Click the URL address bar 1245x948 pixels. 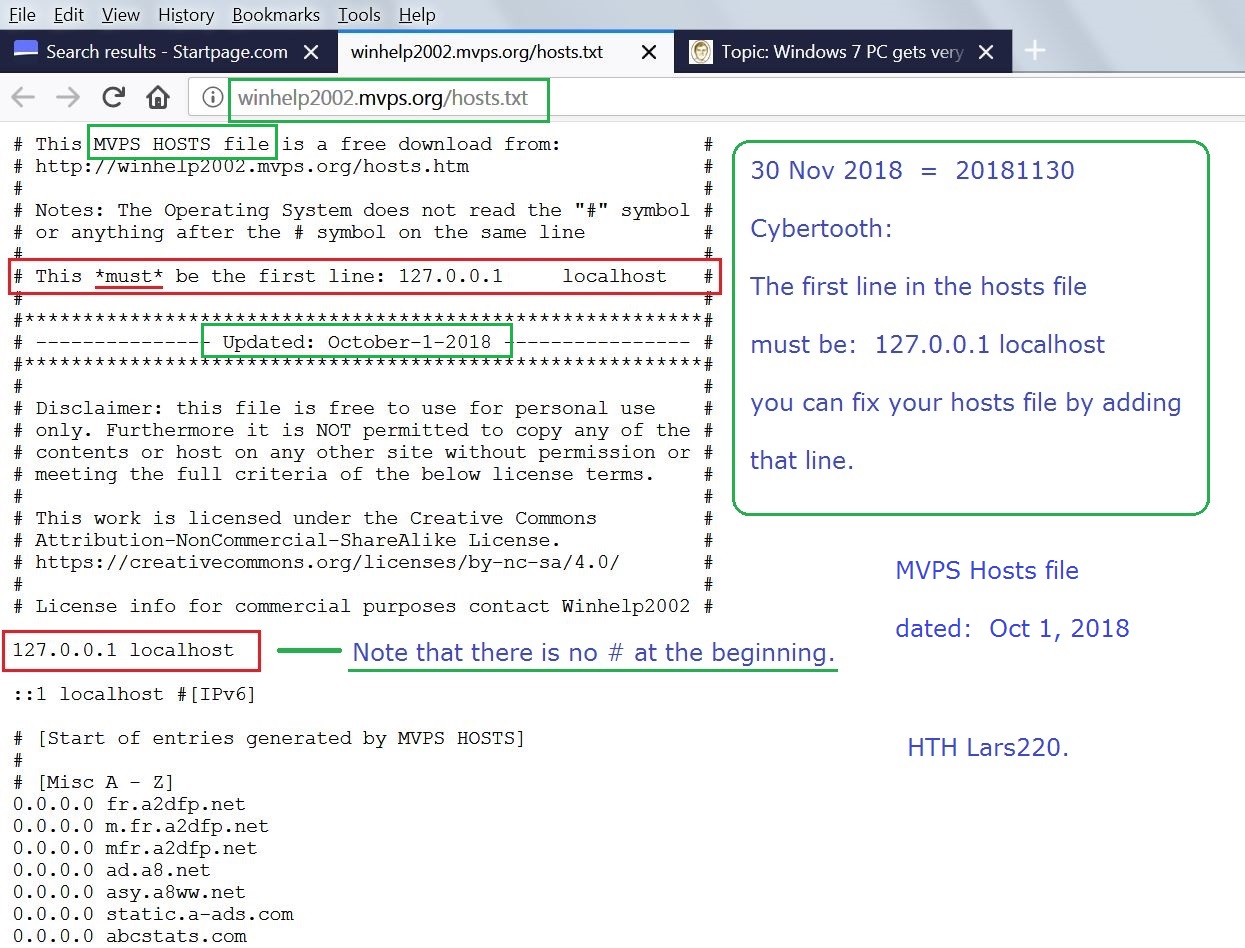pos(700,98)
